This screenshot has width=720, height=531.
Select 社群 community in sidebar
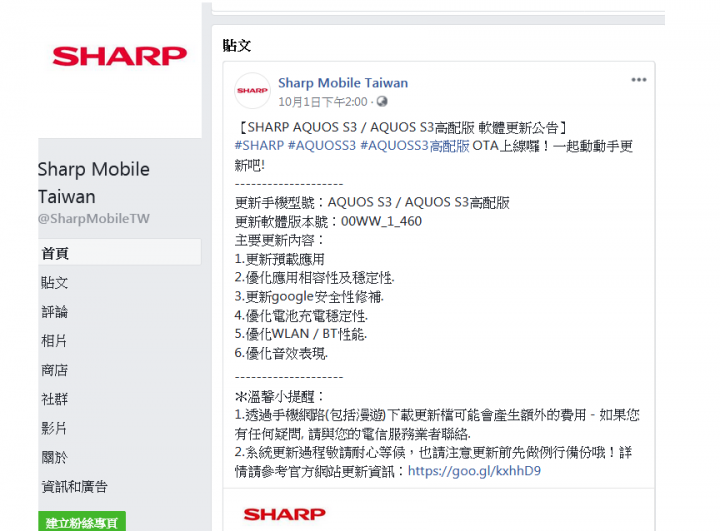click(x=55, y=399)
